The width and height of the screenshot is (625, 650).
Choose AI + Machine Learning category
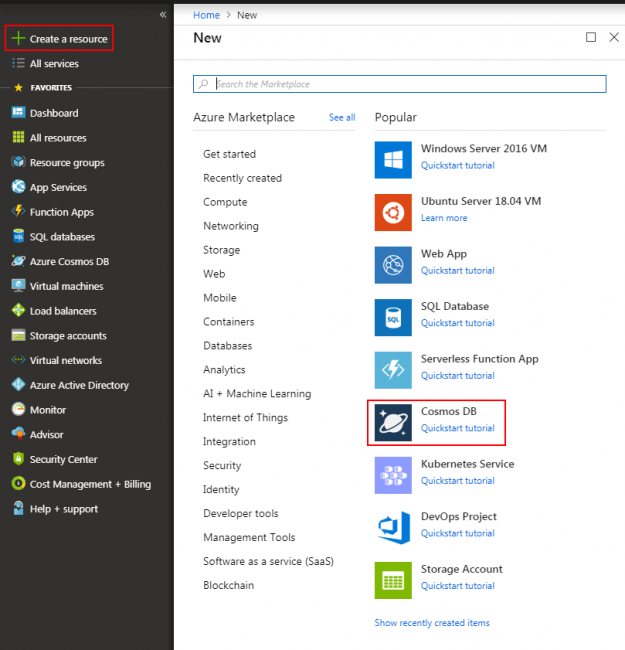click(257, 394)
